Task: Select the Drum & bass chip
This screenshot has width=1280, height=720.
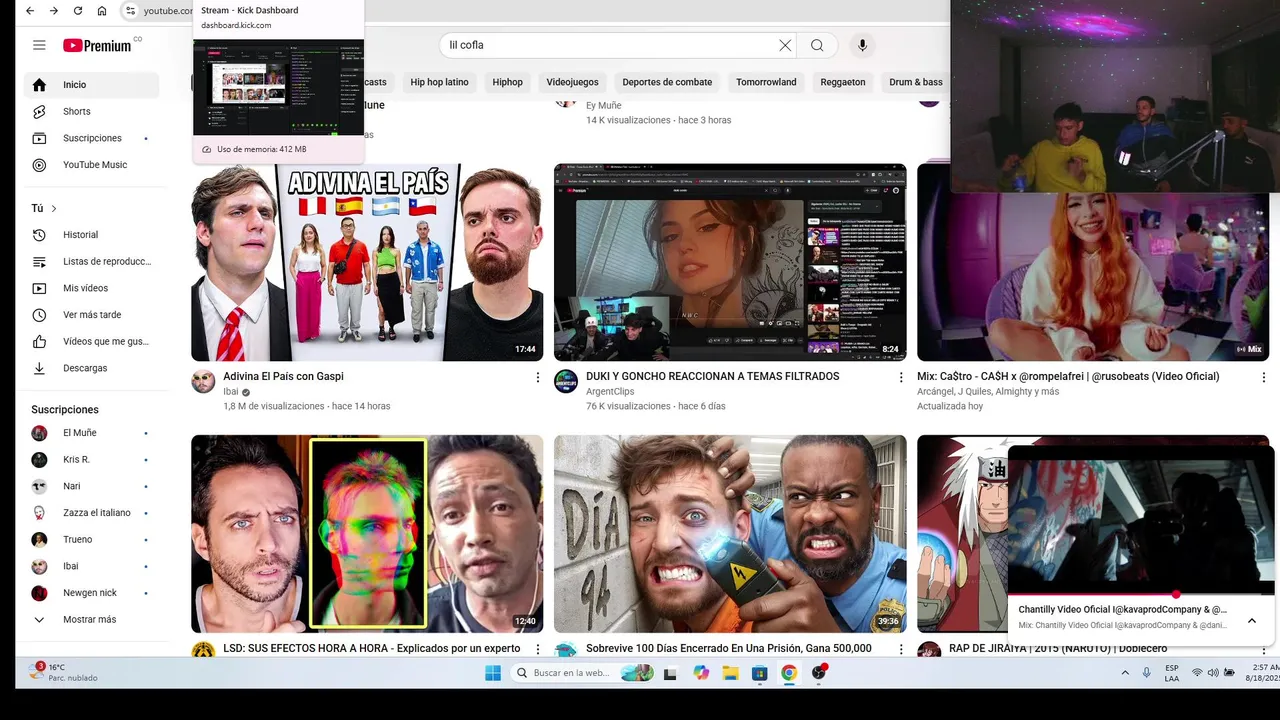Action: click(x=915, y=82)
